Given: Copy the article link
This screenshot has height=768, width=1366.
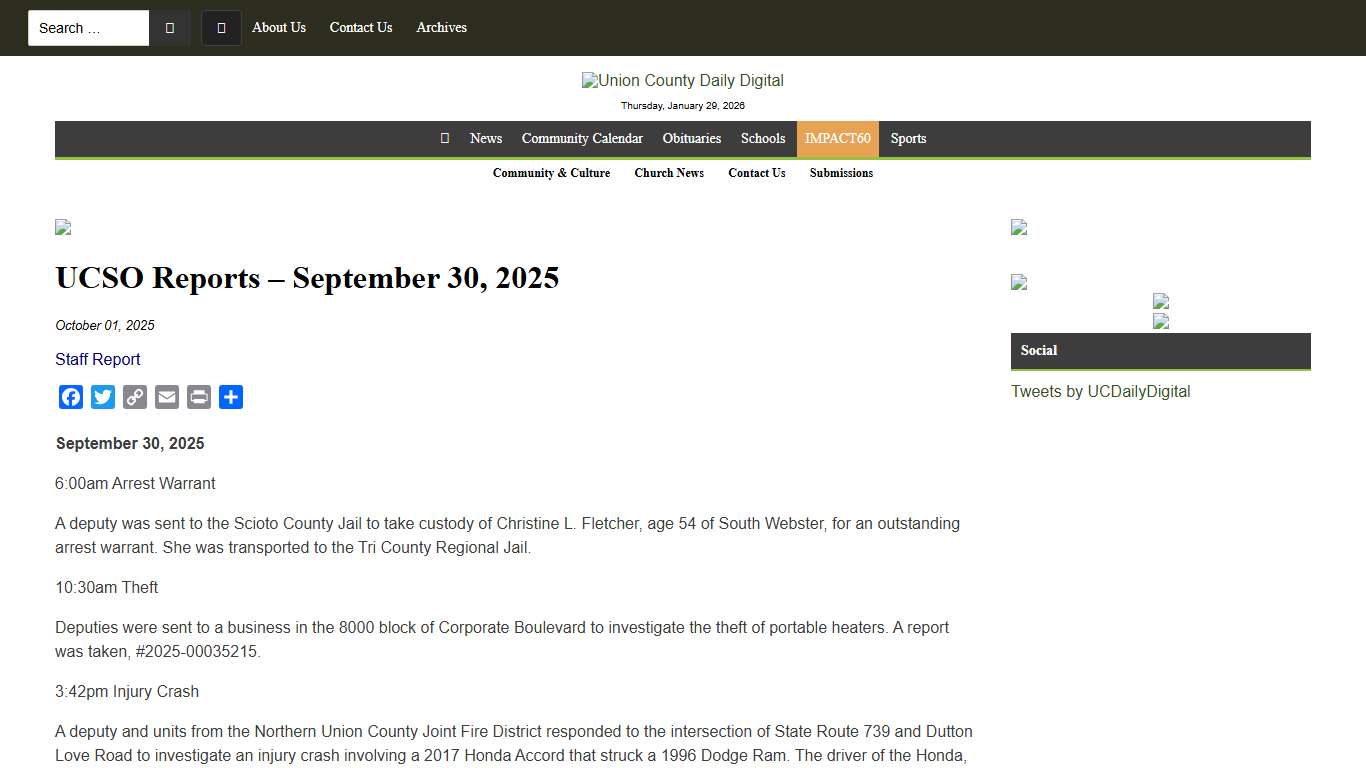Looking at the screenshot, I should (x=134, y=397).
